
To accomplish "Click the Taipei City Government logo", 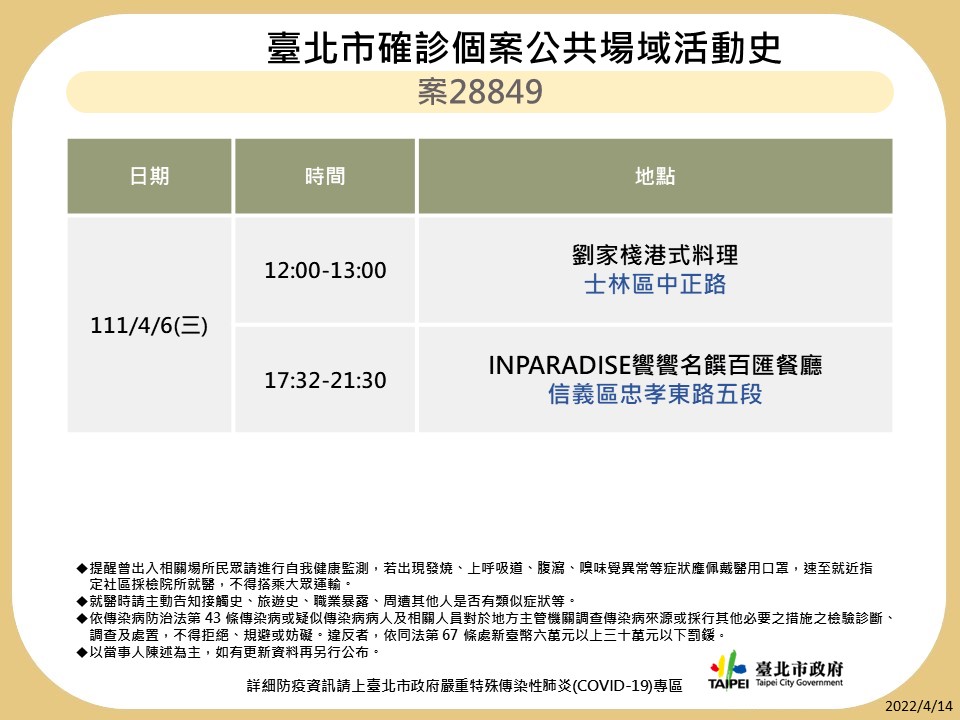I will pyautogui.click(x=729, y=671).
